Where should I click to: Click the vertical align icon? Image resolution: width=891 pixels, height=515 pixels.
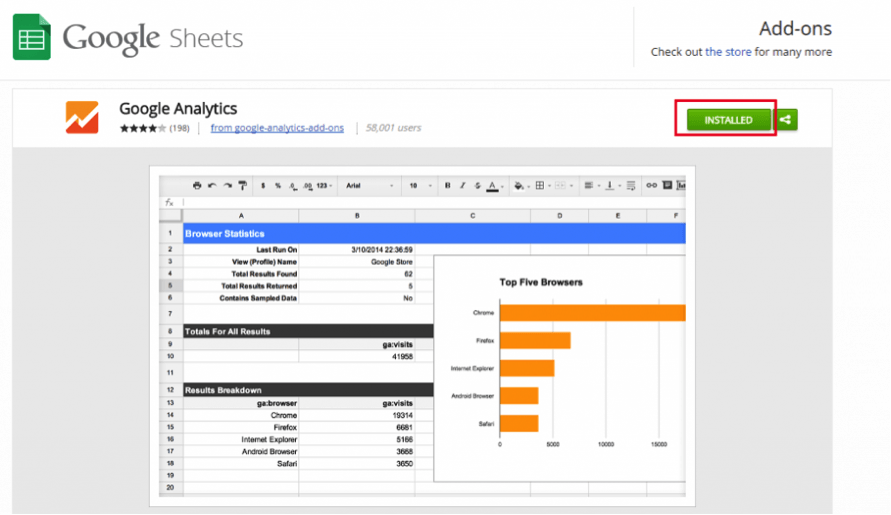610,185
